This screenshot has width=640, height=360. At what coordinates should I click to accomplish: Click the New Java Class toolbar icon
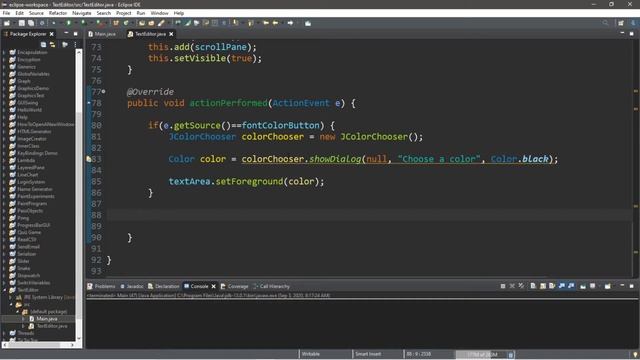(126, 23)
